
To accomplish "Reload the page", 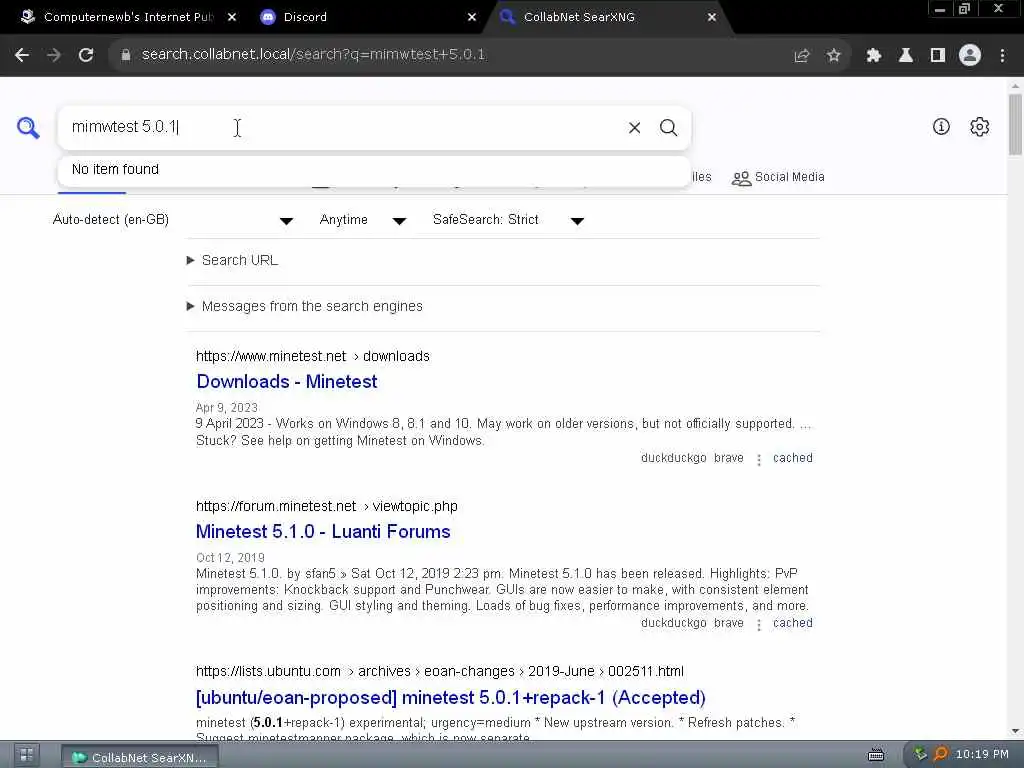I will (x=86, y=55).
